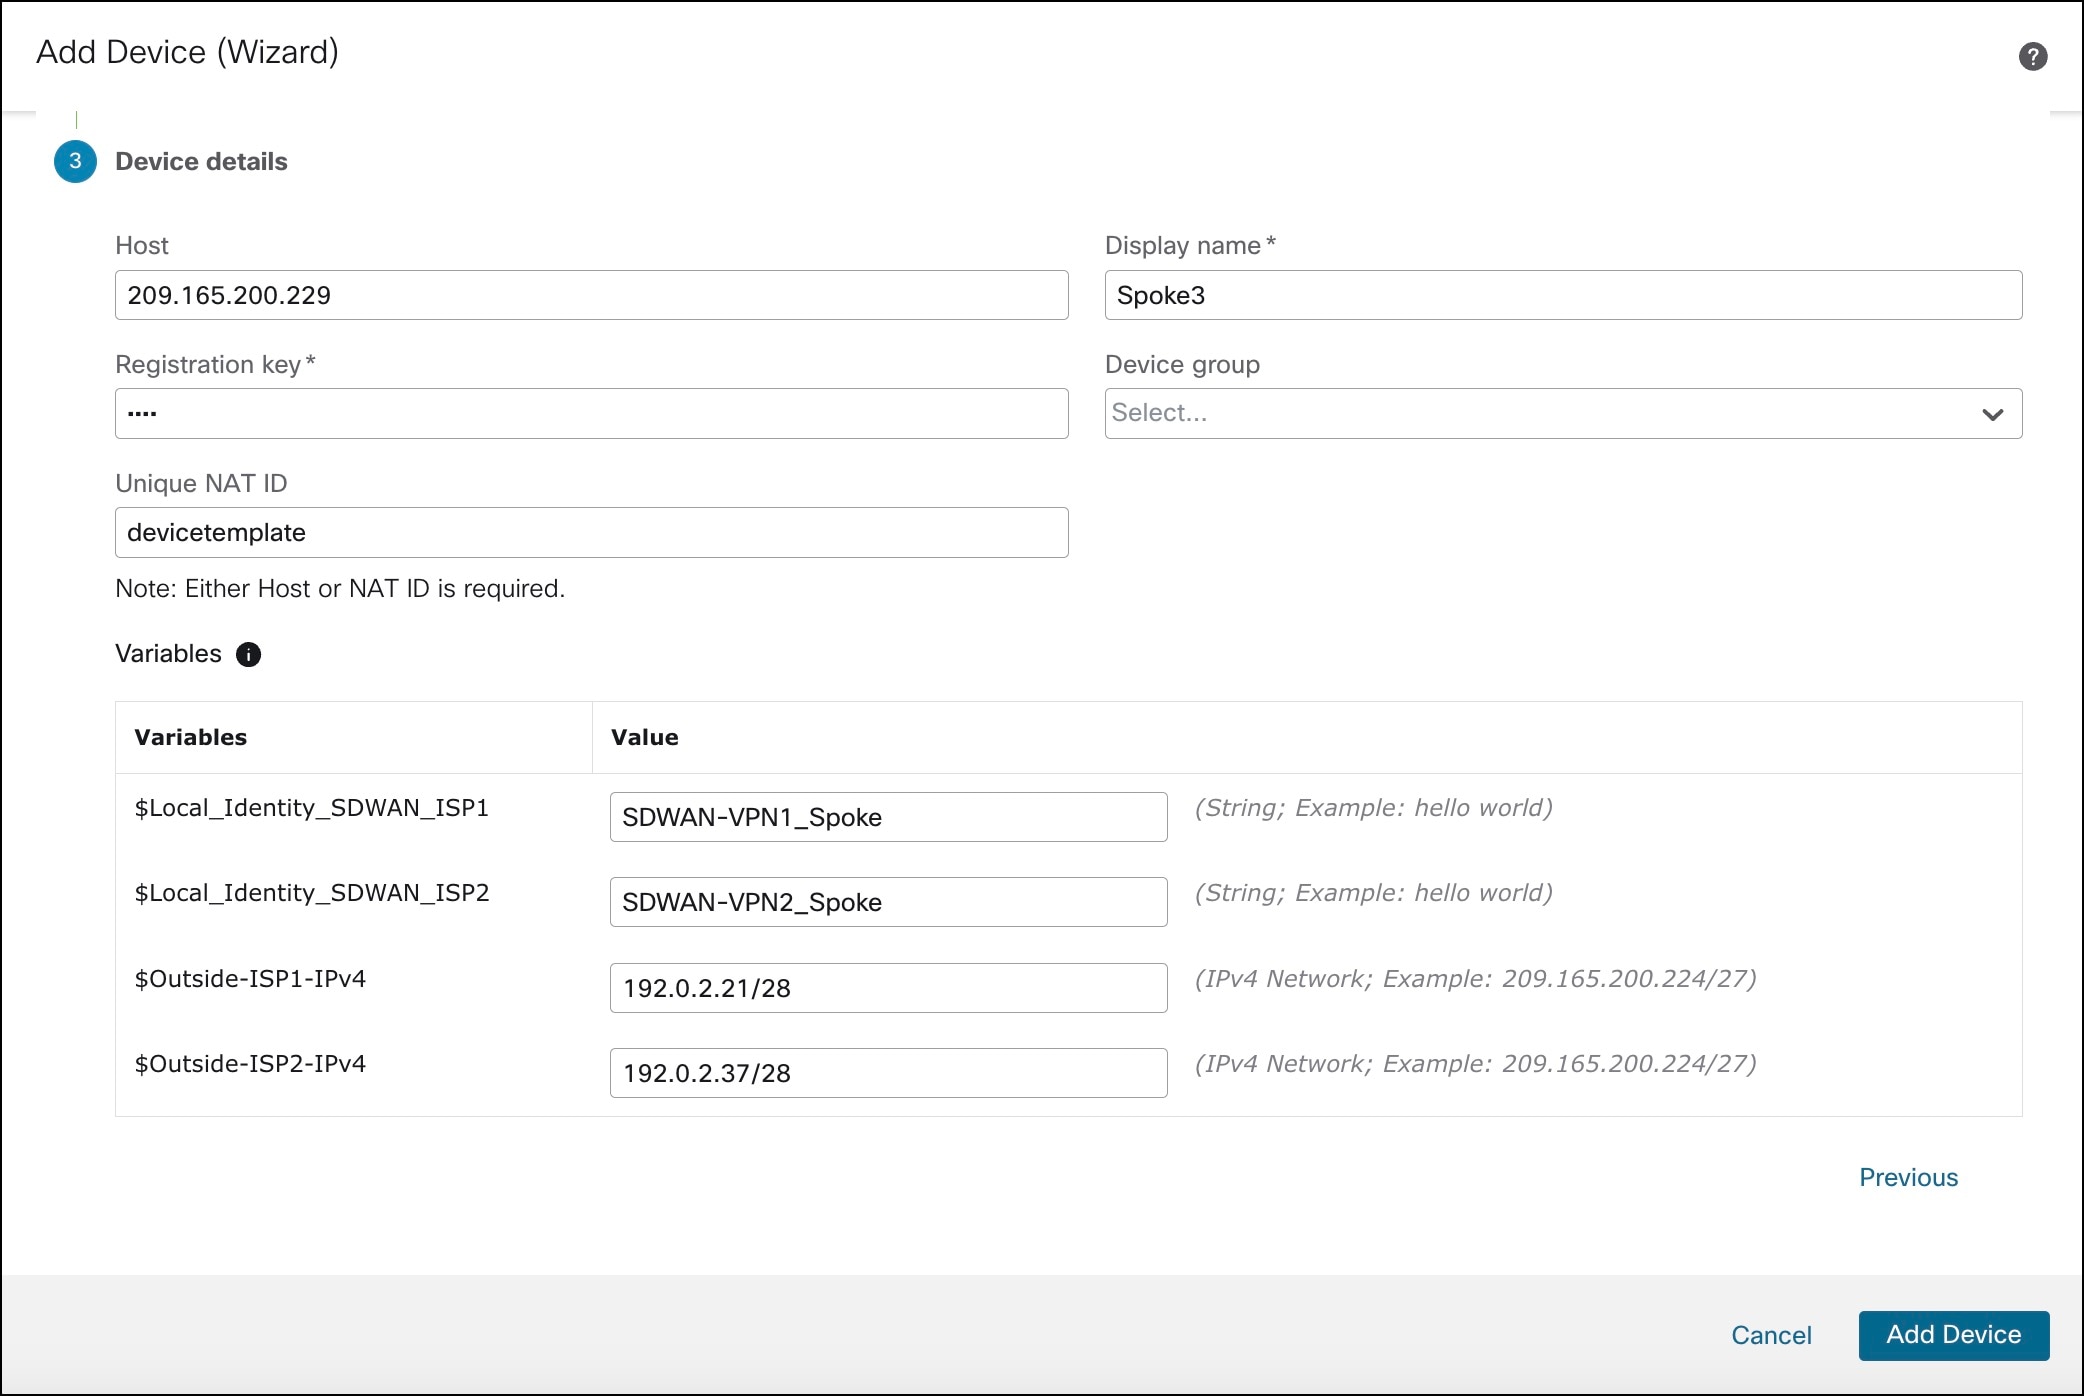
Task: Click the Value column header
Action: (644, 737)
